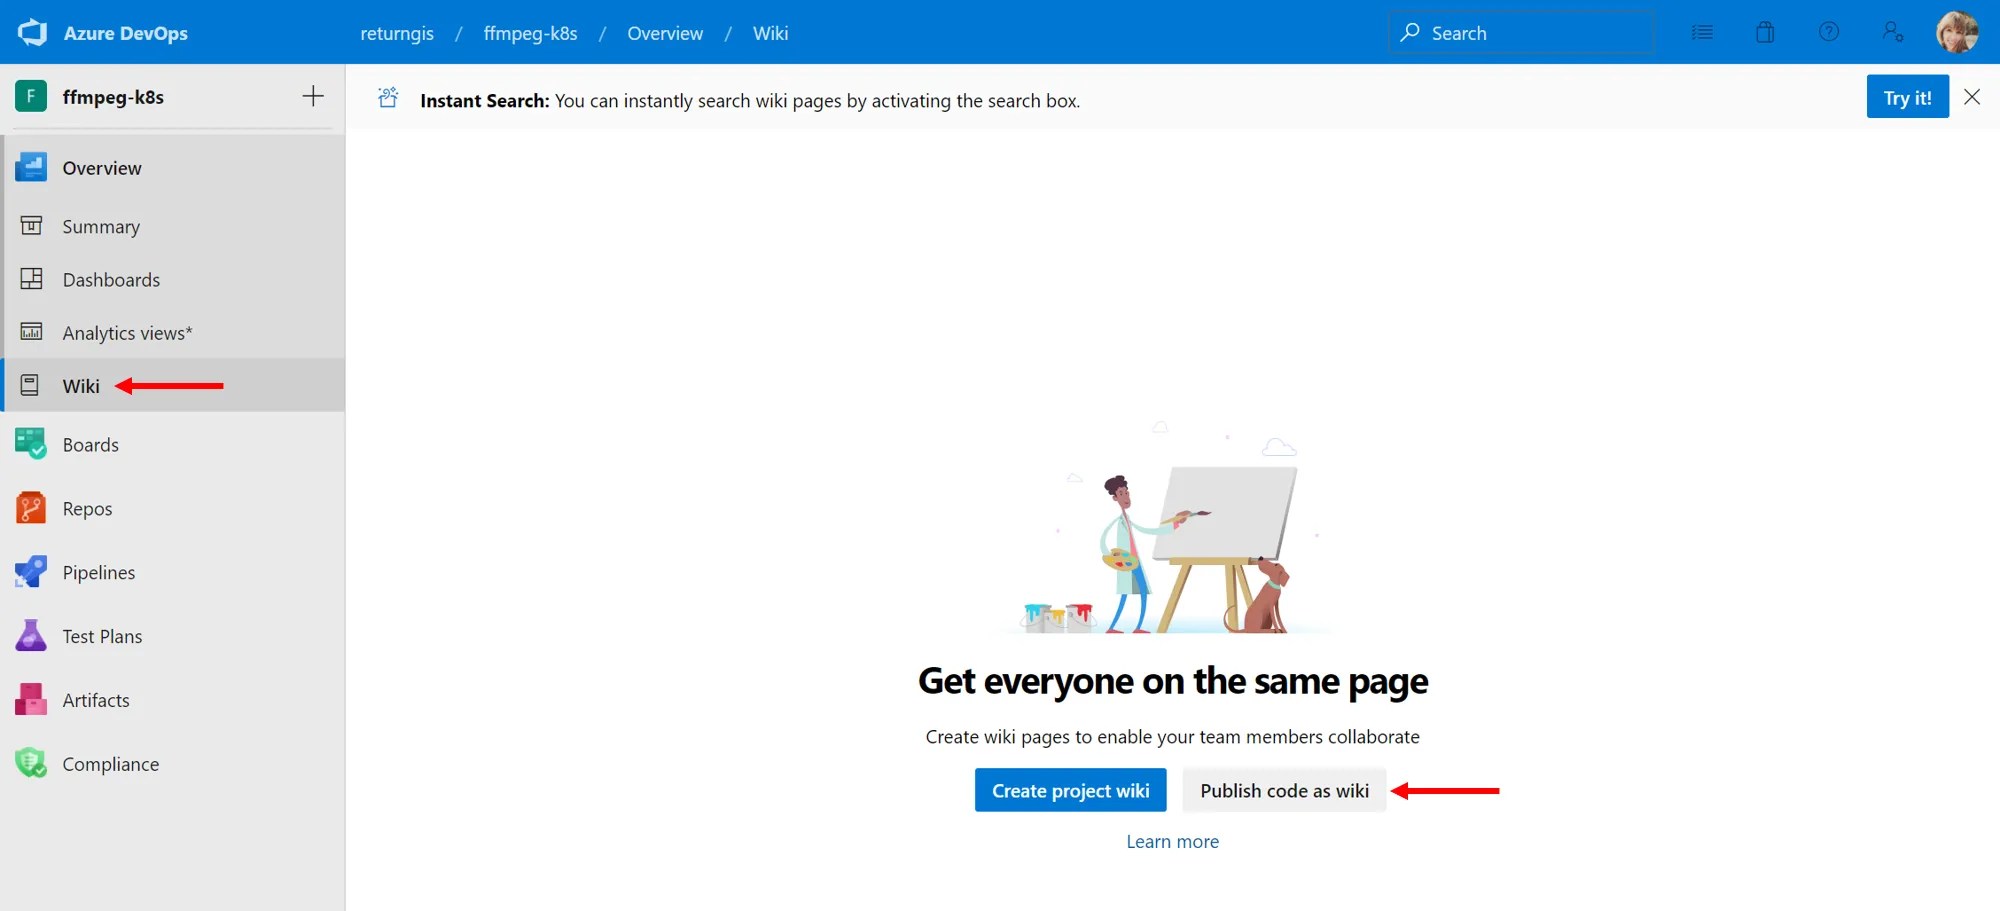
Task: Open the Pipelines section icon
Action: [31, 572]
